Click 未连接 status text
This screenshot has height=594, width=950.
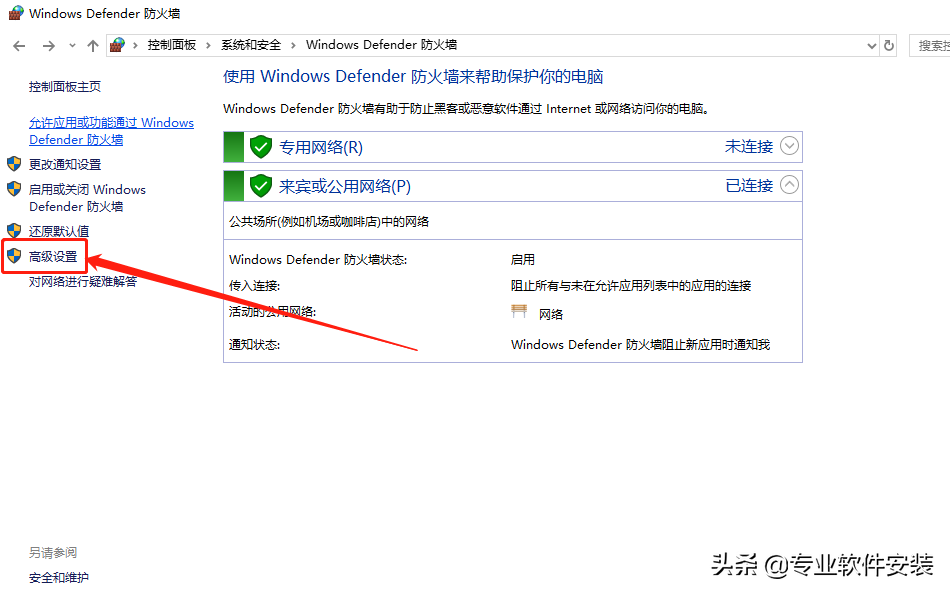pyautogui.click(x=749, y=147)
